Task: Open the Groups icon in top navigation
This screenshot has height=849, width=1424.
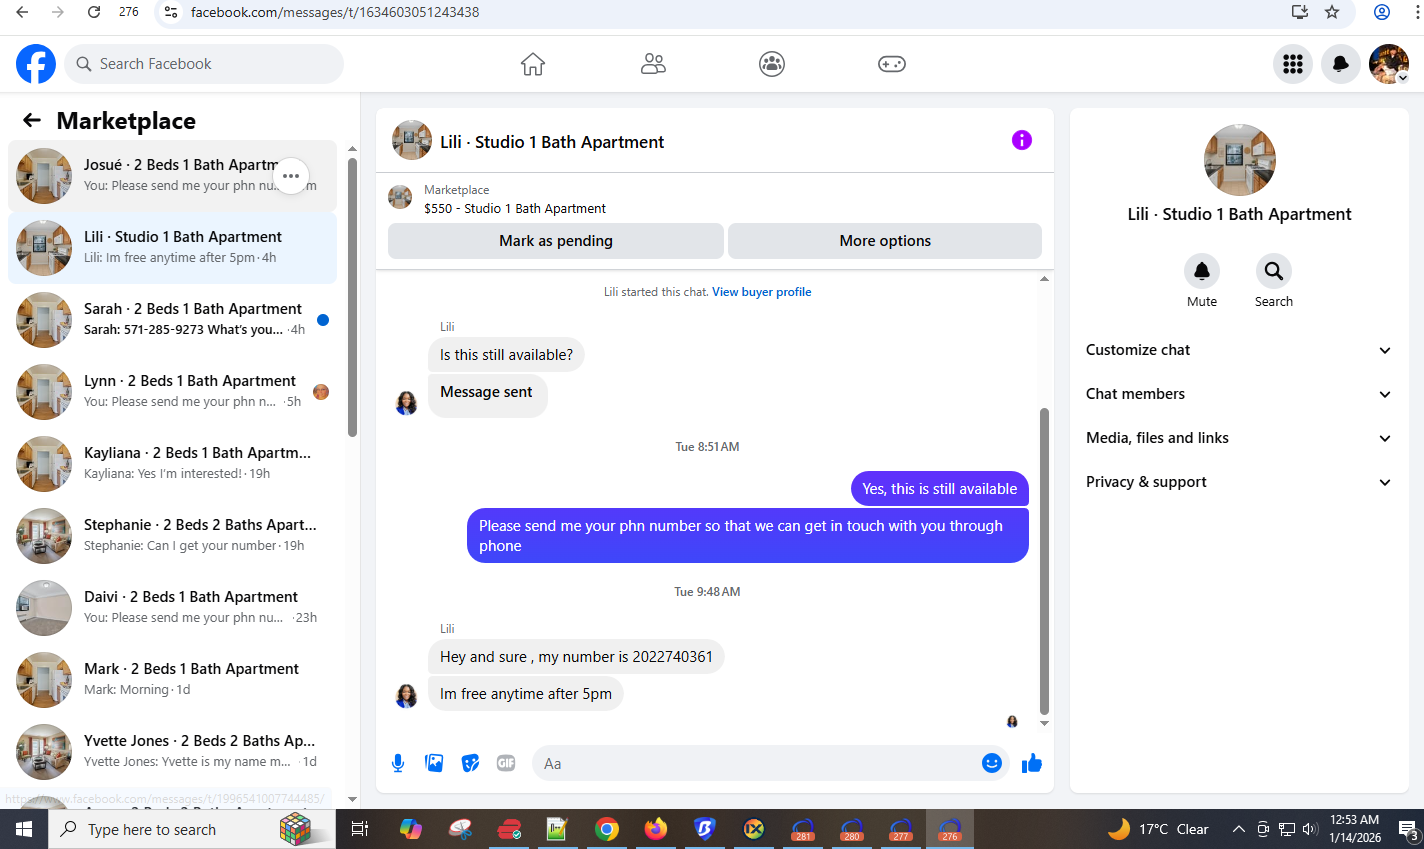Action: tap(772, 64)
